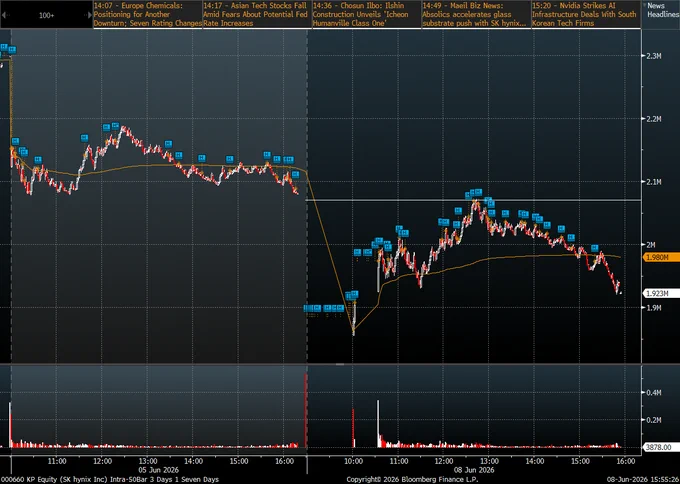Screen dimensions: 680x484
Task: Open the 15:20 Nvidia Strikes AI Infrastructure headline
Action: [x=586, y=14]
